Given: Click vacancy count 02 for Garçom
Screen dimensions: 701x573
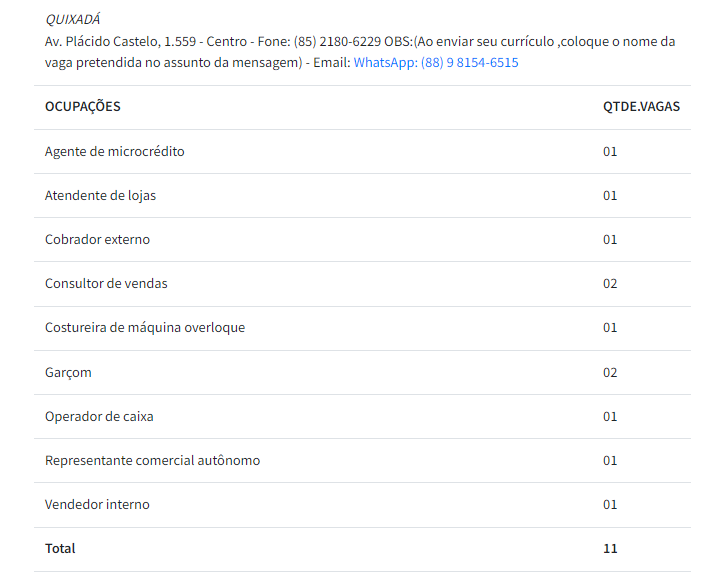Looking at the screenshot, I should click(610, 373).
